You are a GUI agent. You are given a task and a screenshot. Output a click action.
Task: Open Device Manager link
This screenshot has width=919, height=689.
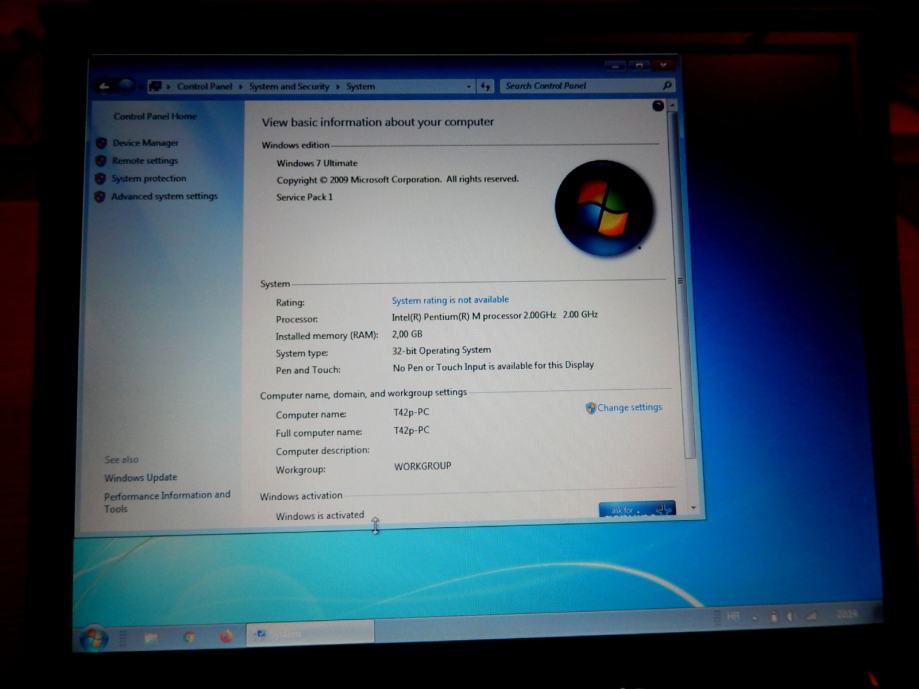tap(145, 142)
